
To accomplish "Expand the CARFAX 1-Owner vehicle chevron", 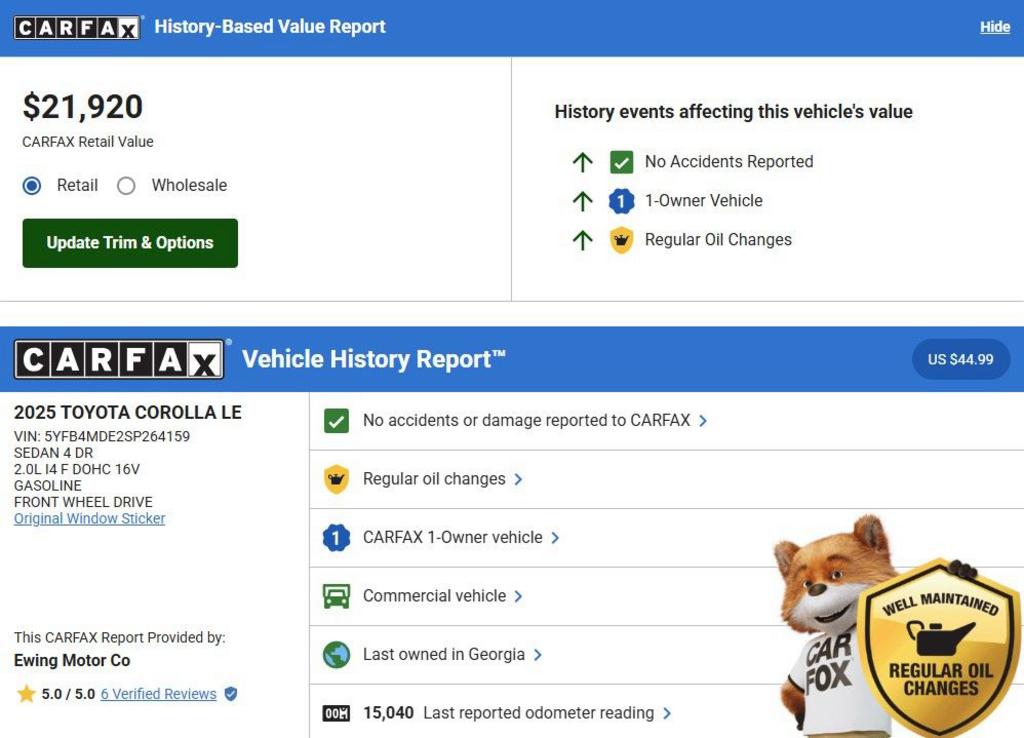I will (x=555, y=538).
